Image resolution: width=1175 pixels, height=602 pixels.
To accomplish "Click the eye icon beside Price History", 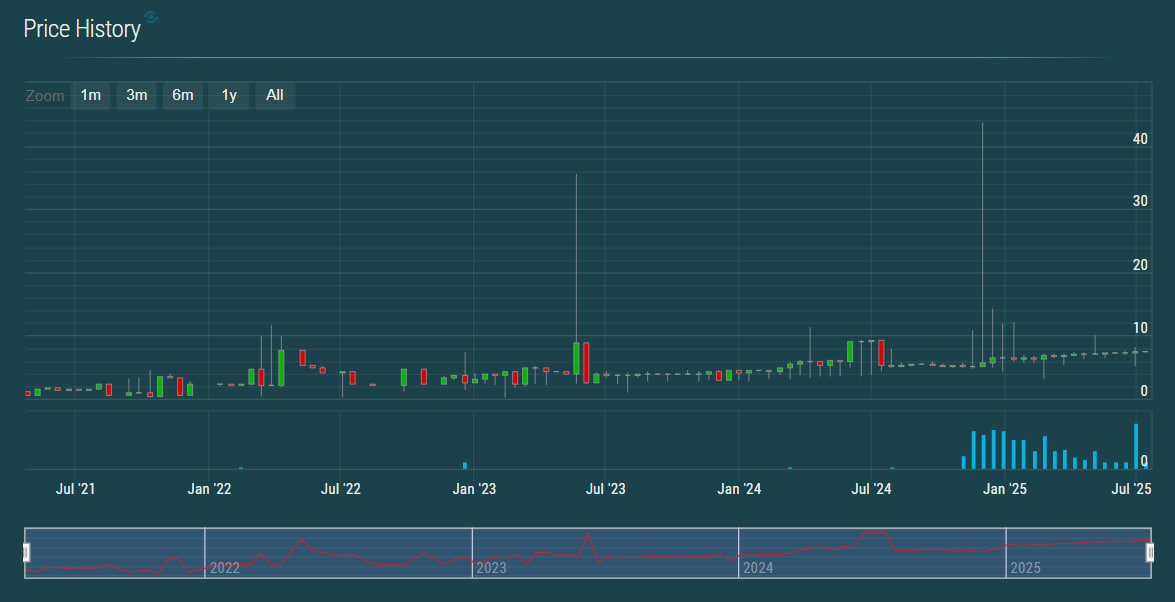I will [151, 16].
